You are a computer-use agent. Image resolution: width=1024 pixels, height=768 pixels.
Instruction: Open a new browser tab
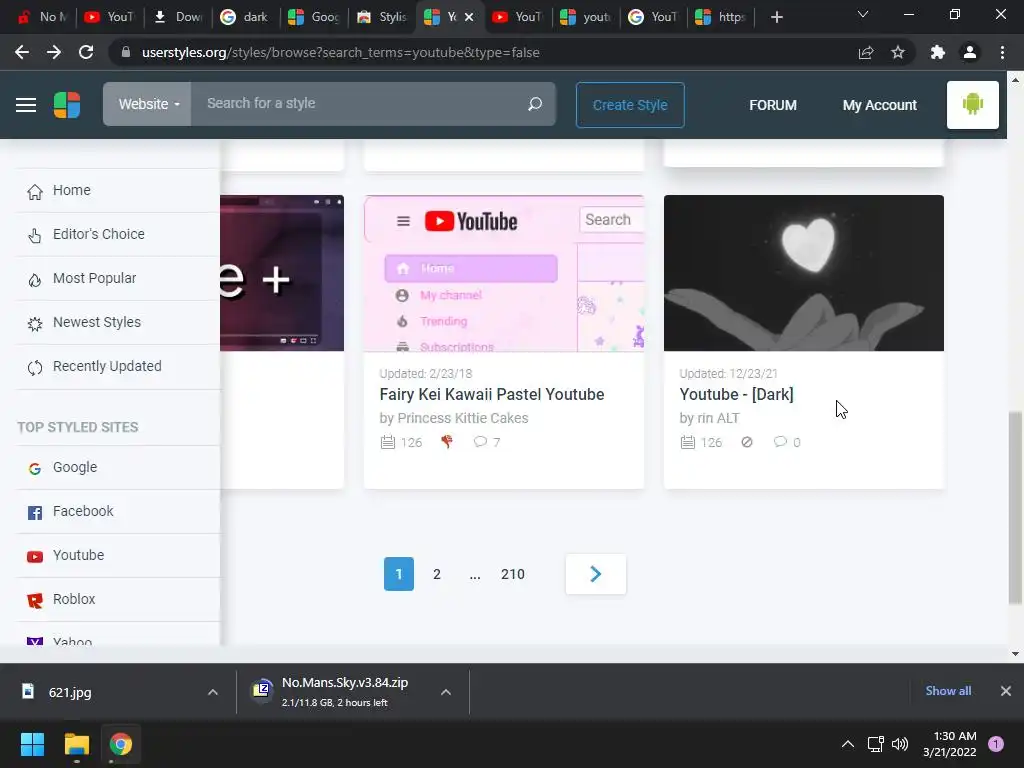click(776, 17)
